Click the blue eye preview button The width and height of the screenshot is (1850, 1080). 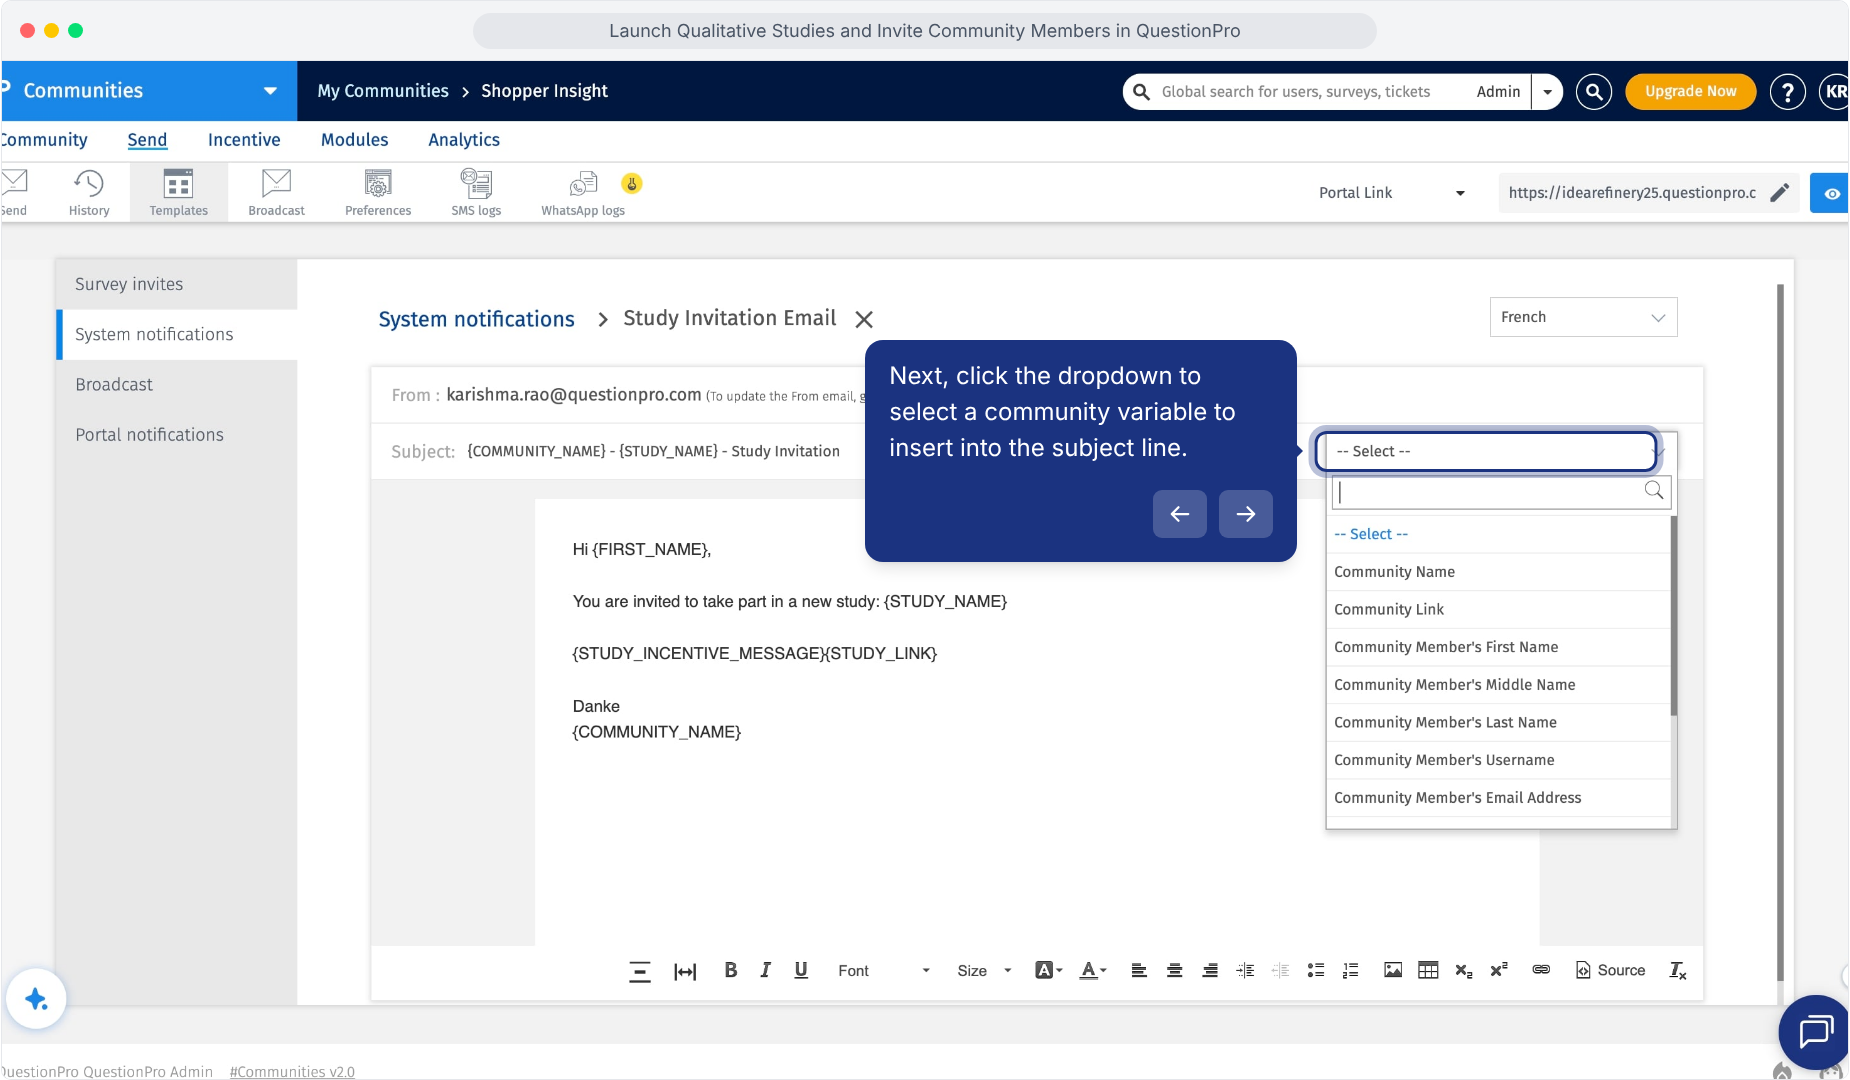(x=1830, y=193)
